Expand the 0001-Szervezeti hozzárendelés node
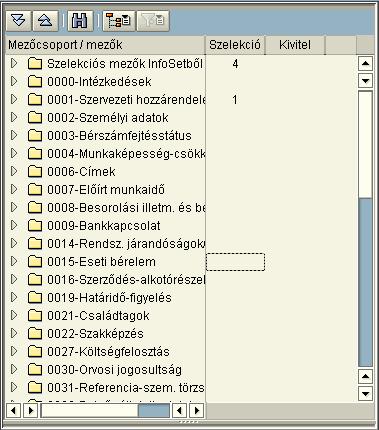This screenshot has height=430, width=379. click(14, 99)
